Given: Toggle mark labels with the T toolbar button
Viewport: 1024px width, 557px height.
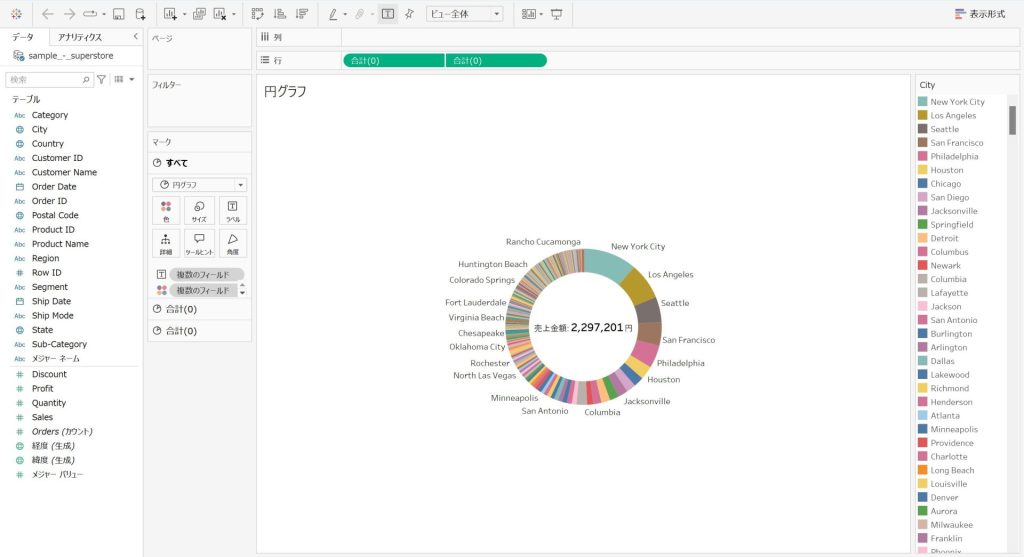Looking at the screenshot, I should [x=387, y=14].
